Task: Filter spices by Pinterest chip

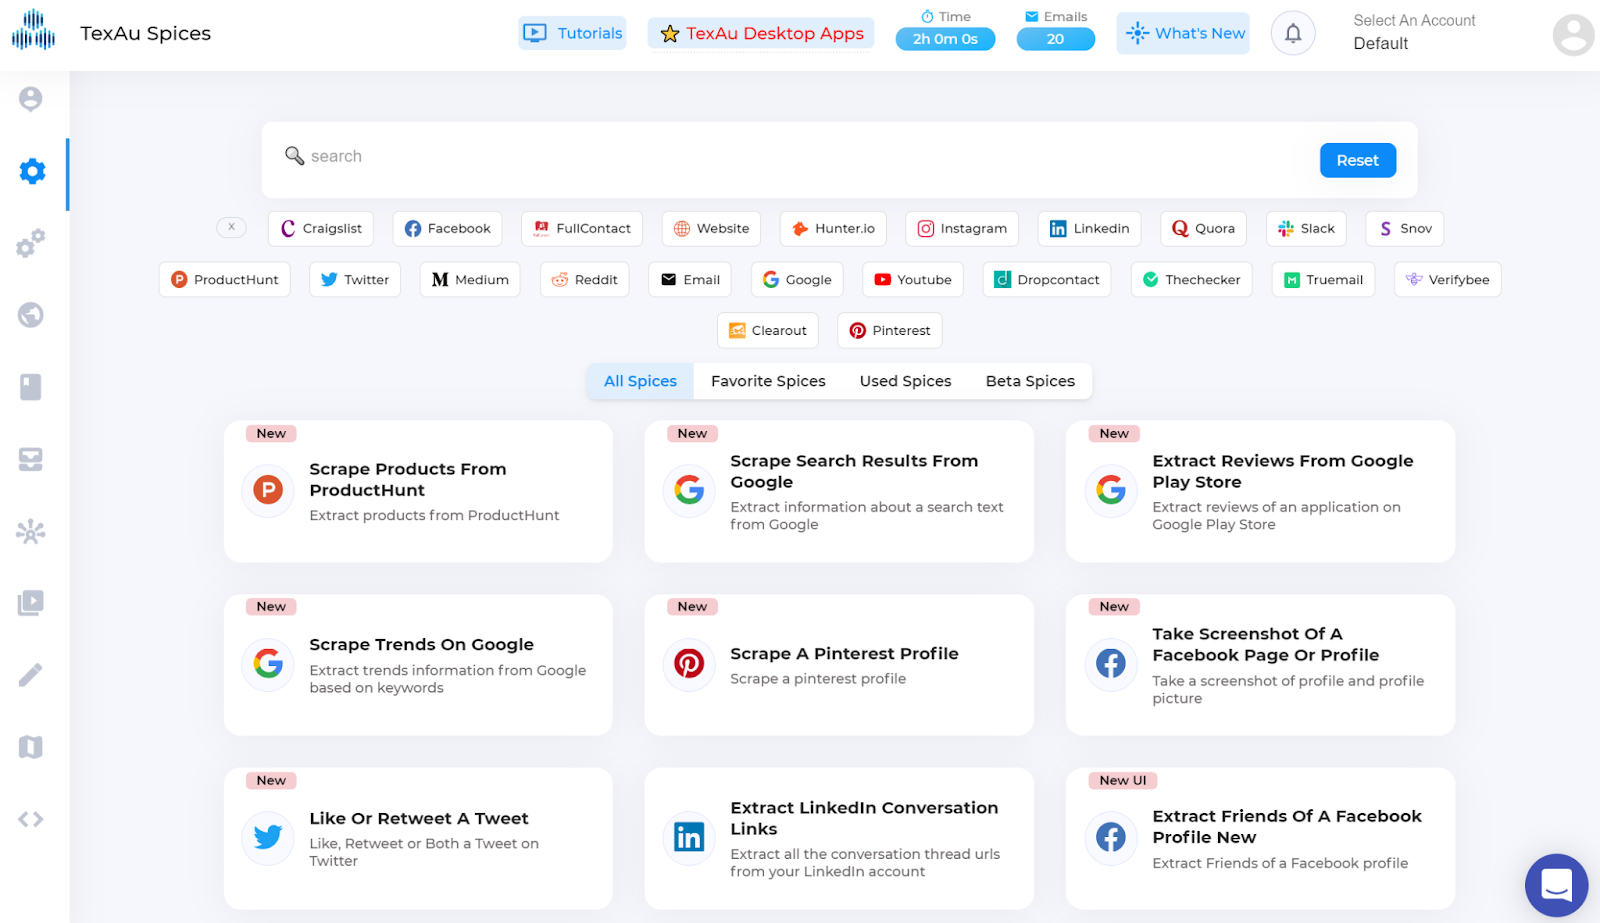Action: click(889, 330)
